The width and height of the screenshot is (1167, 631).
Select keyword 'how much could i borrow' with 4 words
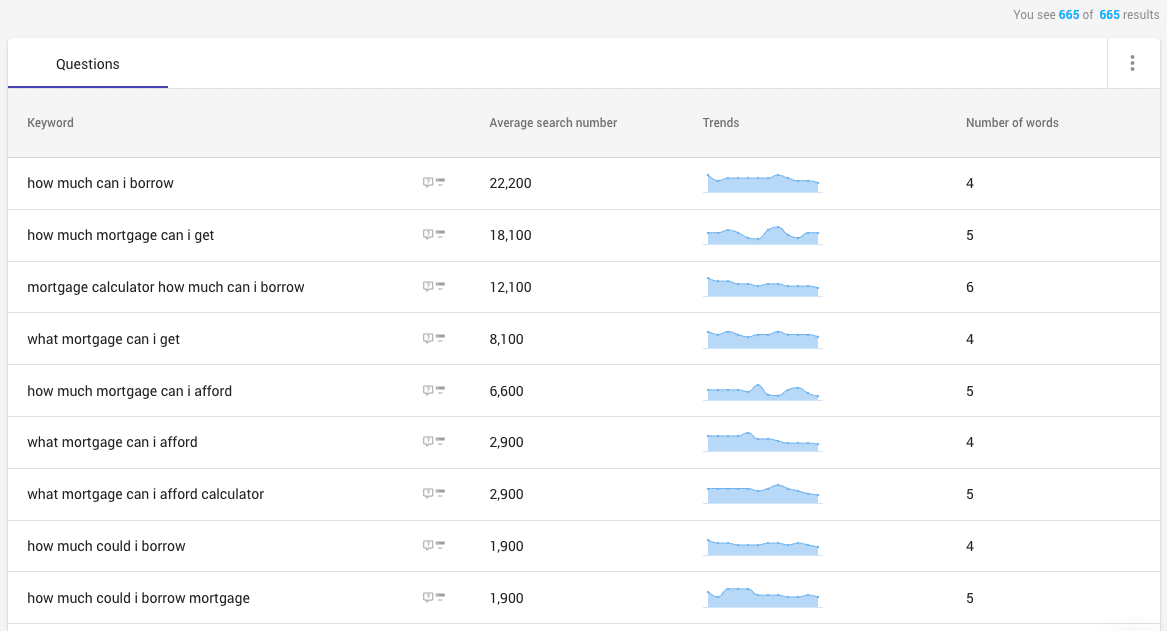point(106,546)
